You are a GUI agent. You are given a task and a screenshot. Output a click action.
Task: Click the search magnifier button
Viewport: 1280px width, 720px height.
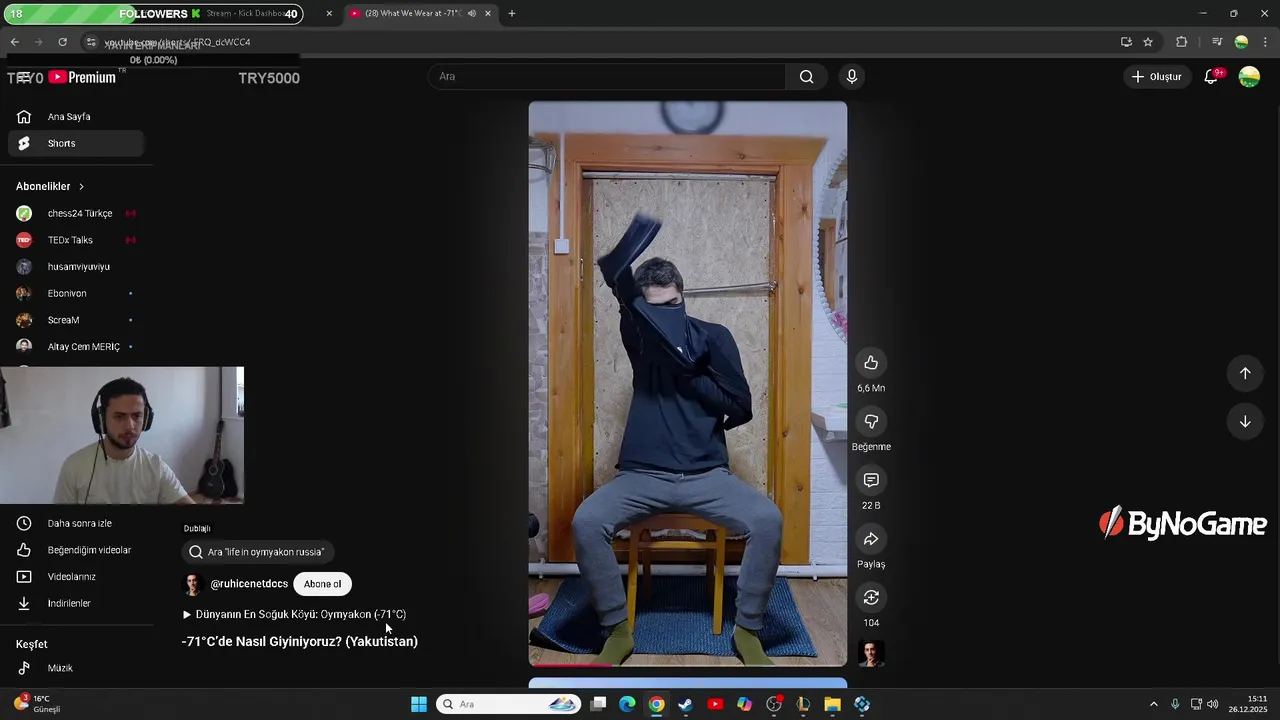806,77
